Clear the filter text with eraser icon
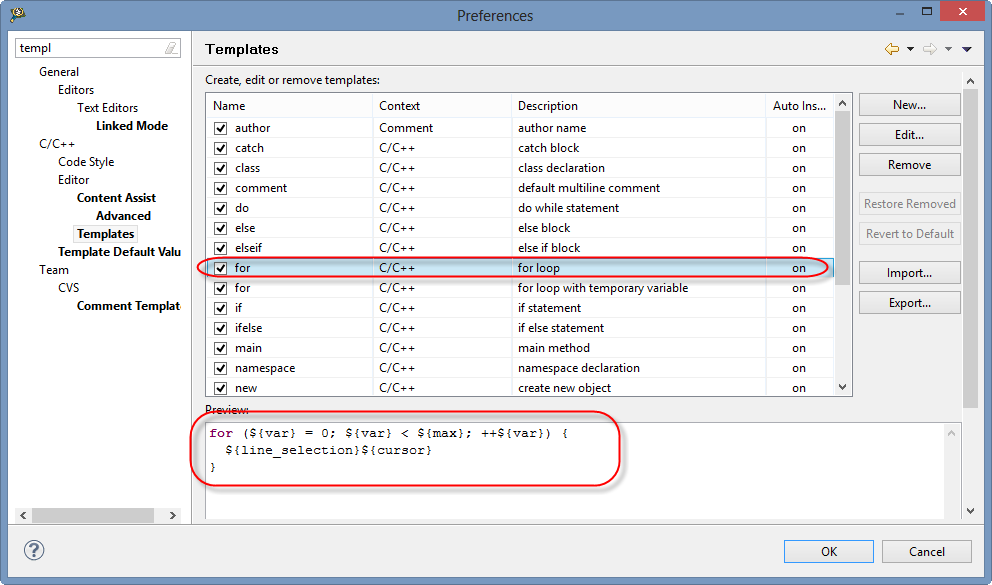 pos(171,48)
